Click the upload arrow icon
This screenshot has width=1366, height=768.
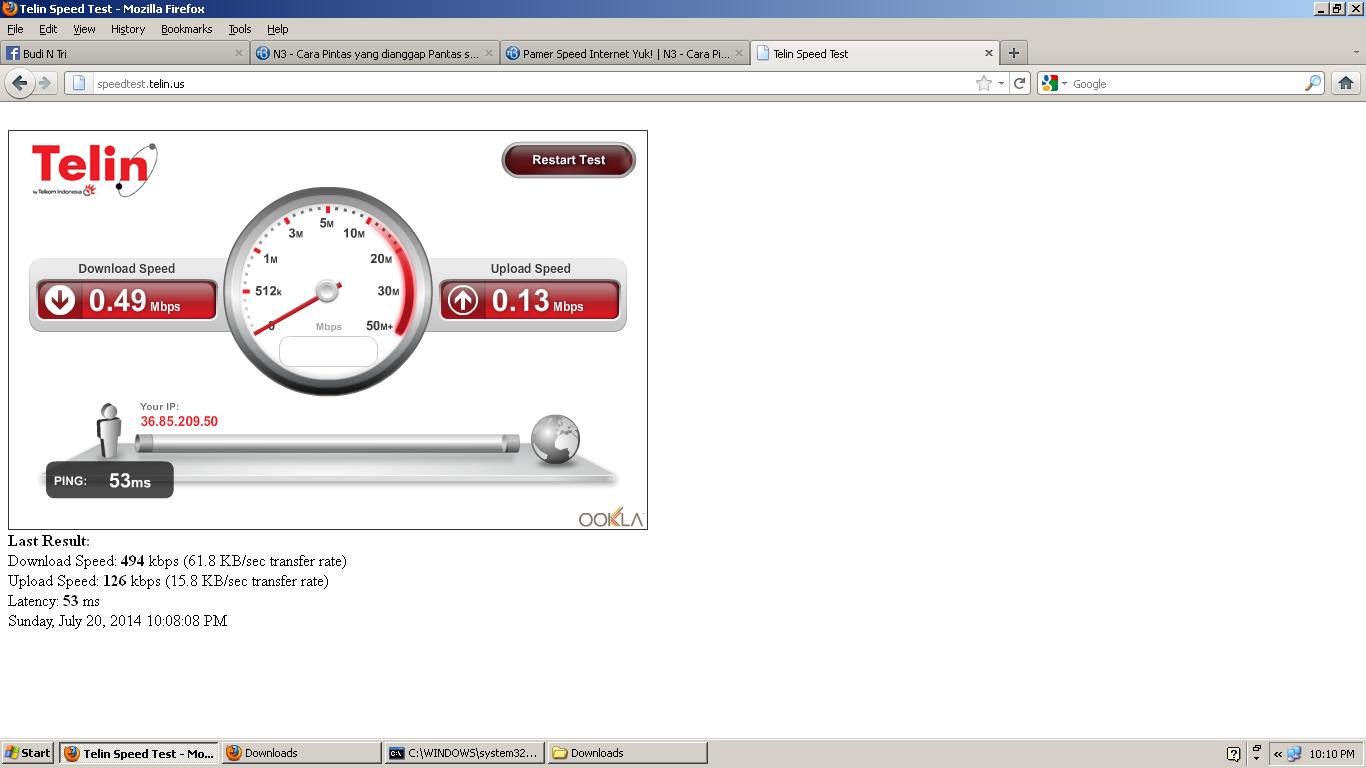click(x=463, y=300)
